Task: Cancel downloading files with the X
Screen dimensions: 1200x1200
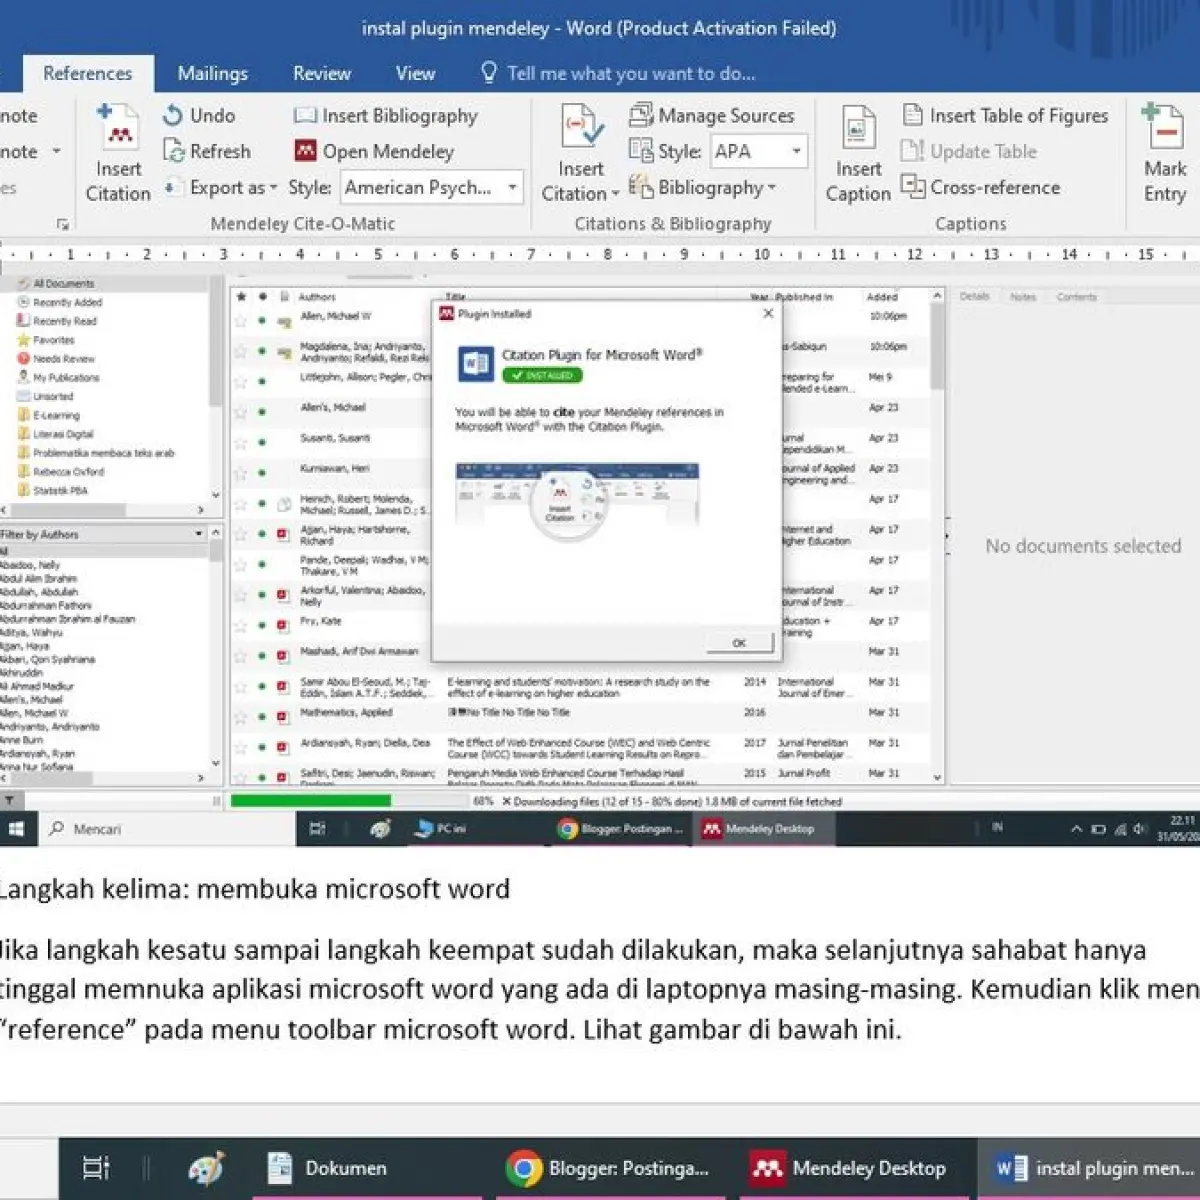Action: tap(506, 802)
